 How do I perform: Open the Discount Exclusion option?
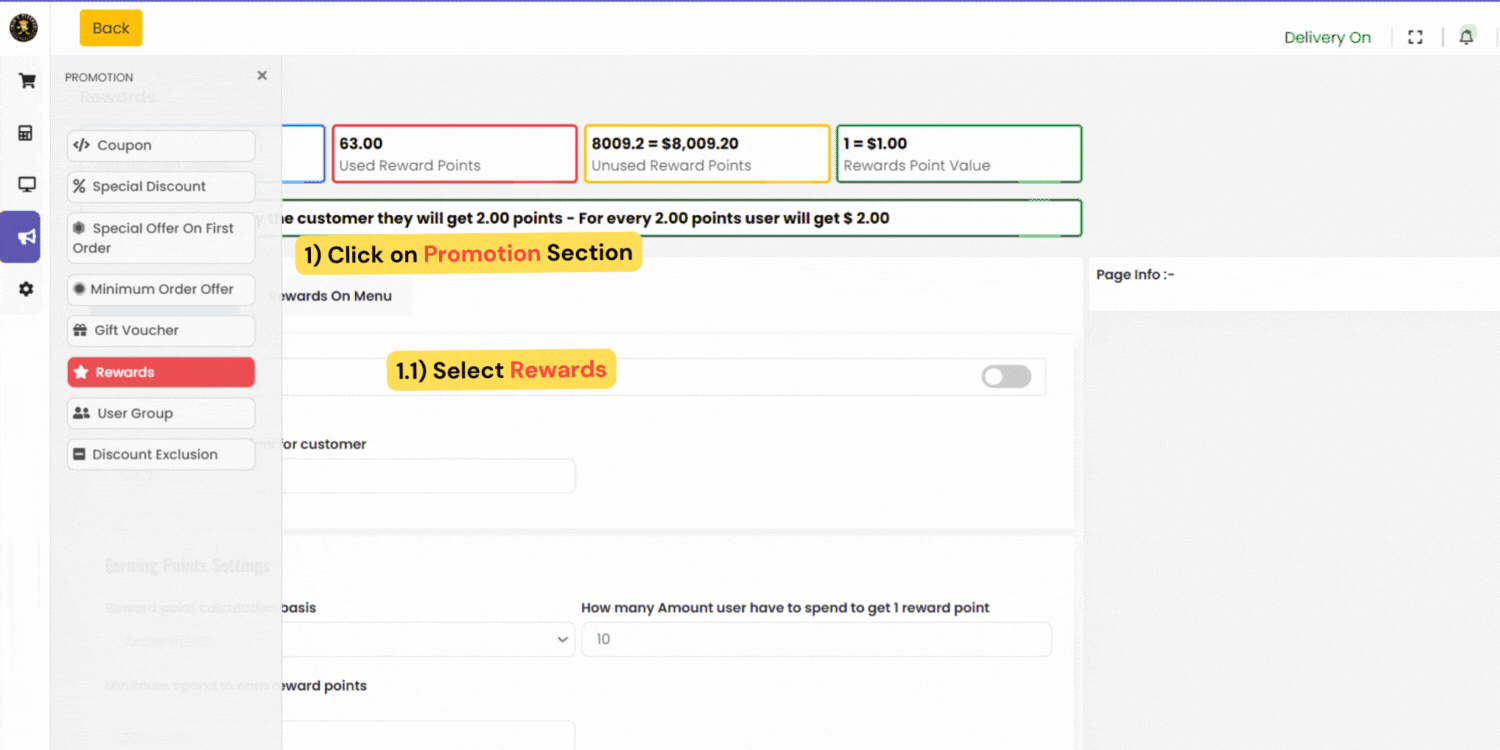tap(161, 454)
